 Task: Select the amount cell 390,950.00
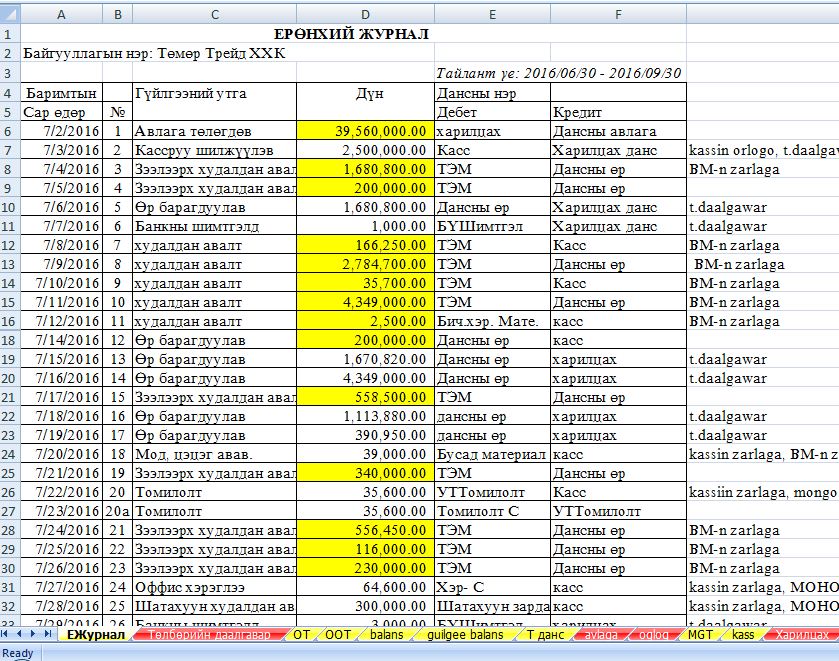click(365, 435)
